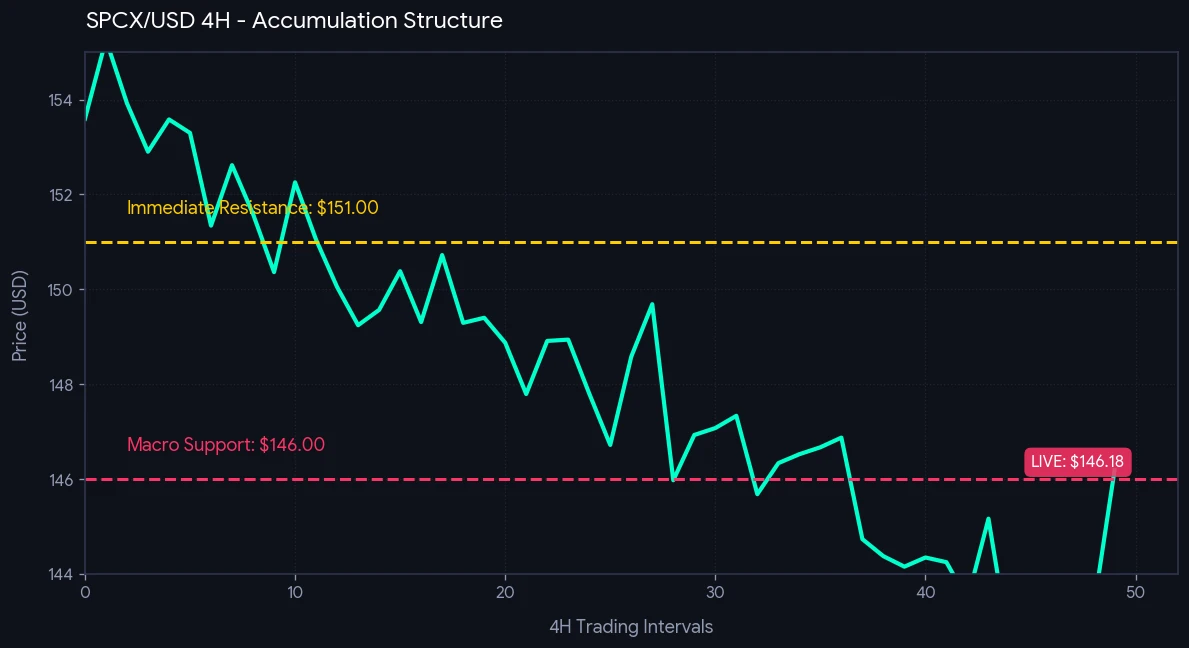Image resolution: width=1189 pixels, height=648 pixels.
Task: Click the x-axis tick label 30
Action: click(715, 593)
